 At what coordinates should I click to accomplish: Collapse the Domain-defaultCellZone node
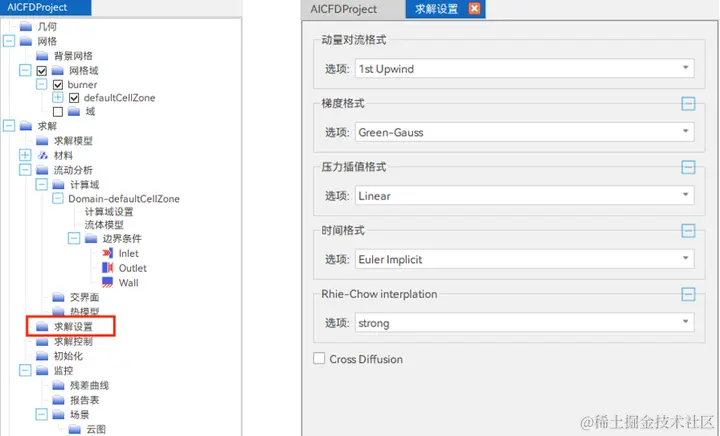click(x=57, y=198)
